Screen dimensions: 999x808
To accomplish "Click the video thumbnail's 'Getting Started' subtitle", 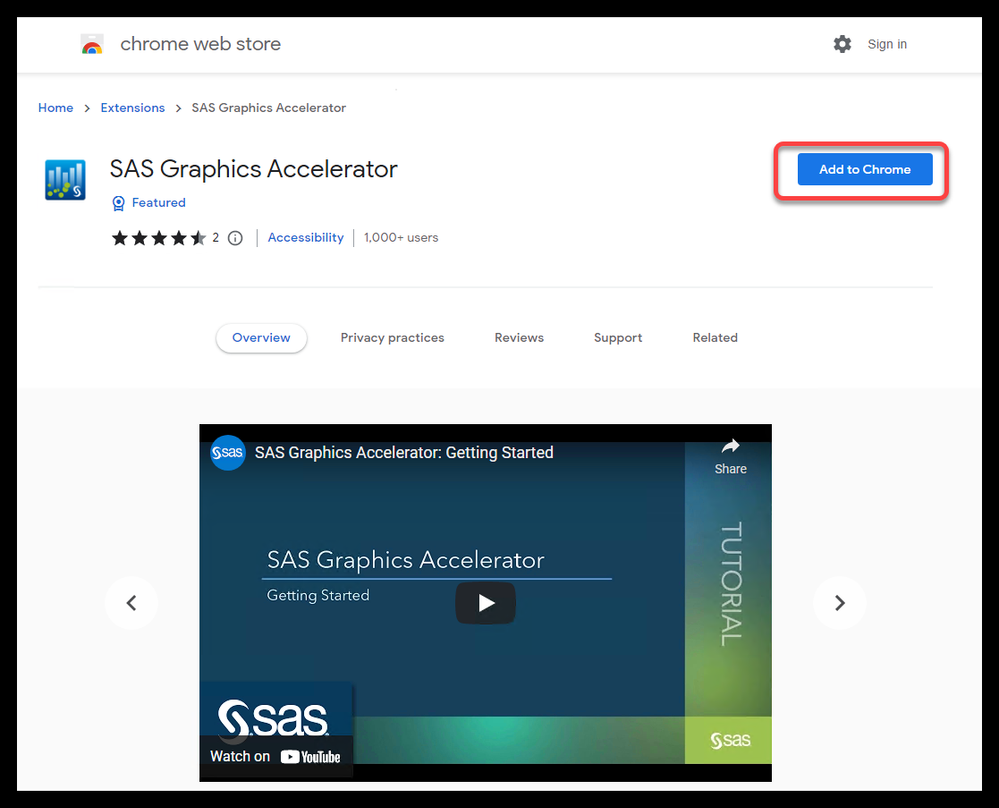I will (318, 595).
